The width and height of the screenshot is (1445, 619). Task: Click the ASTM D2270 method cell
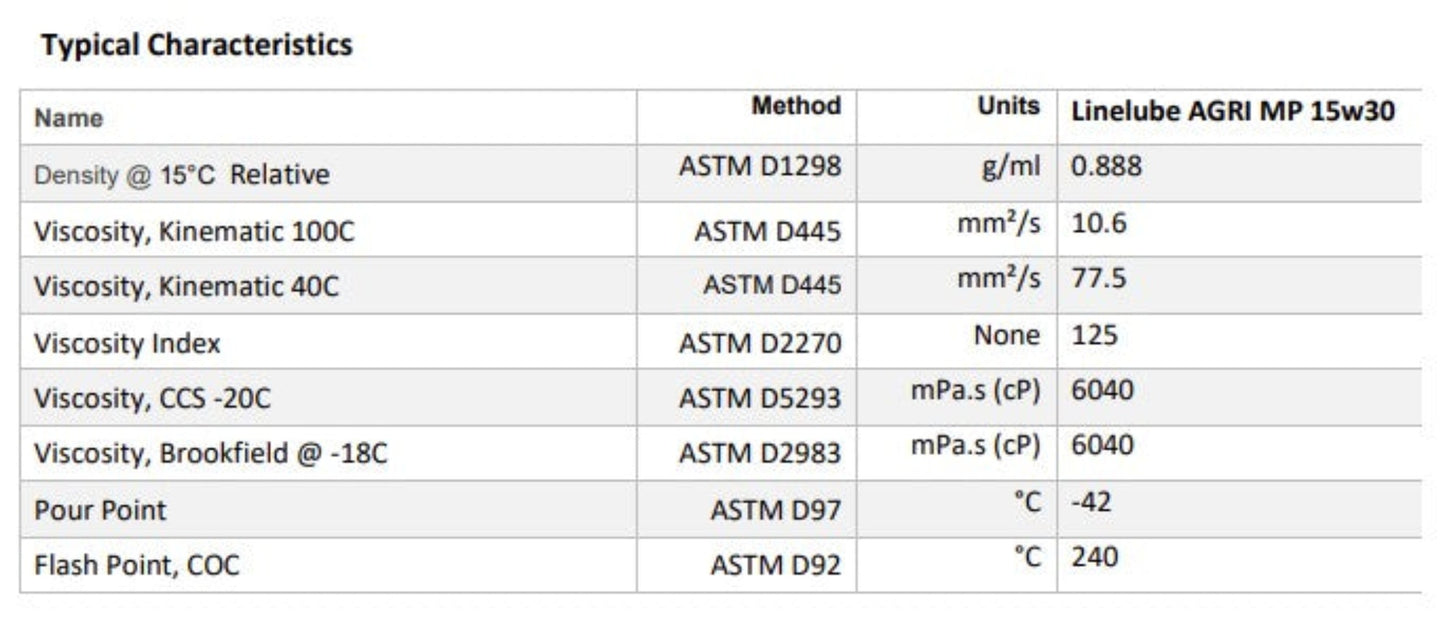(x=760, y=344)
